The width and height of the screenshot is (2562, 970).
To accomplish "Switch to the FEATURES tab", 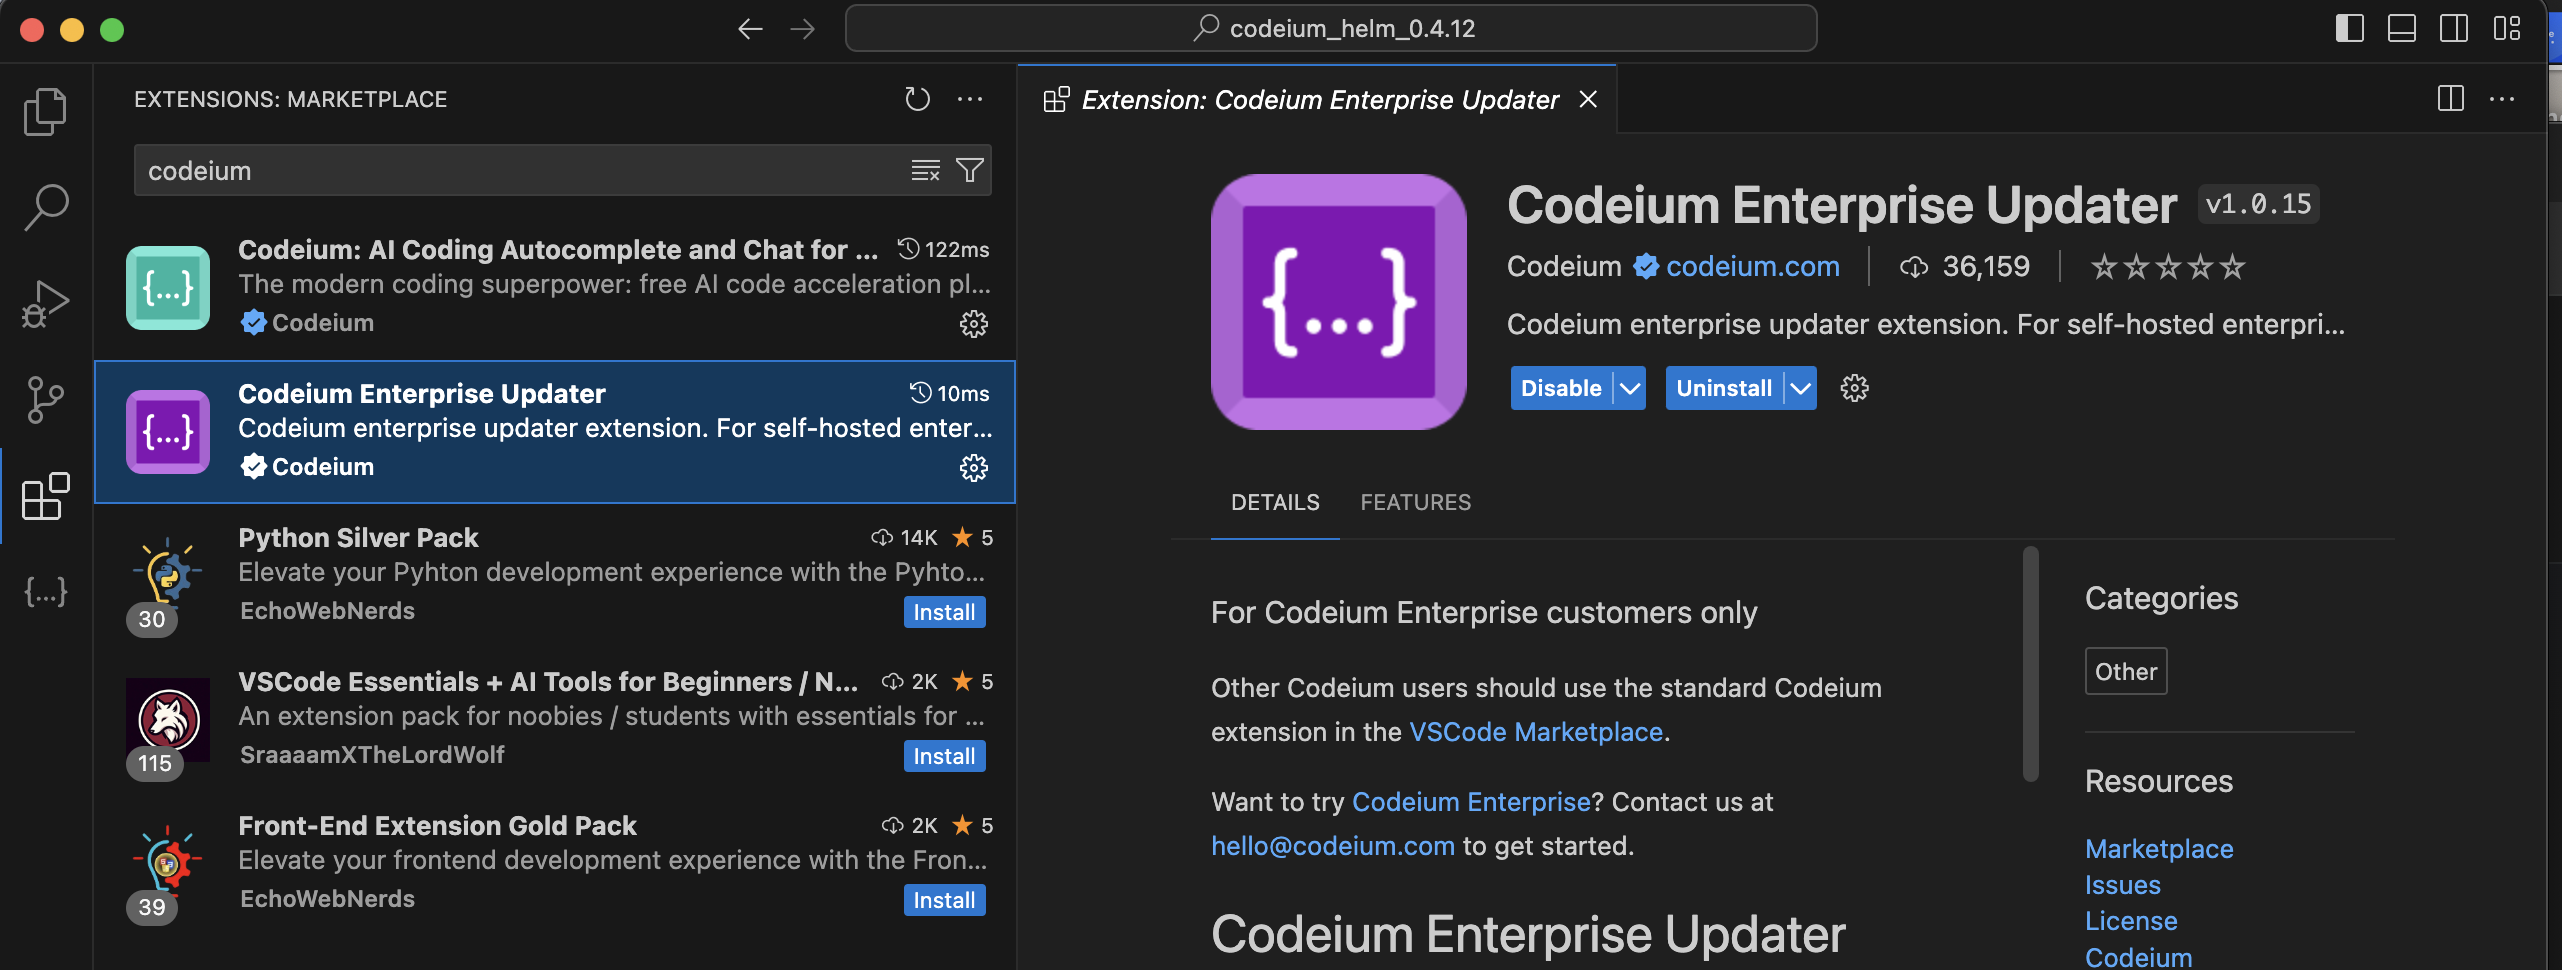I will (x=1415, y=502).
